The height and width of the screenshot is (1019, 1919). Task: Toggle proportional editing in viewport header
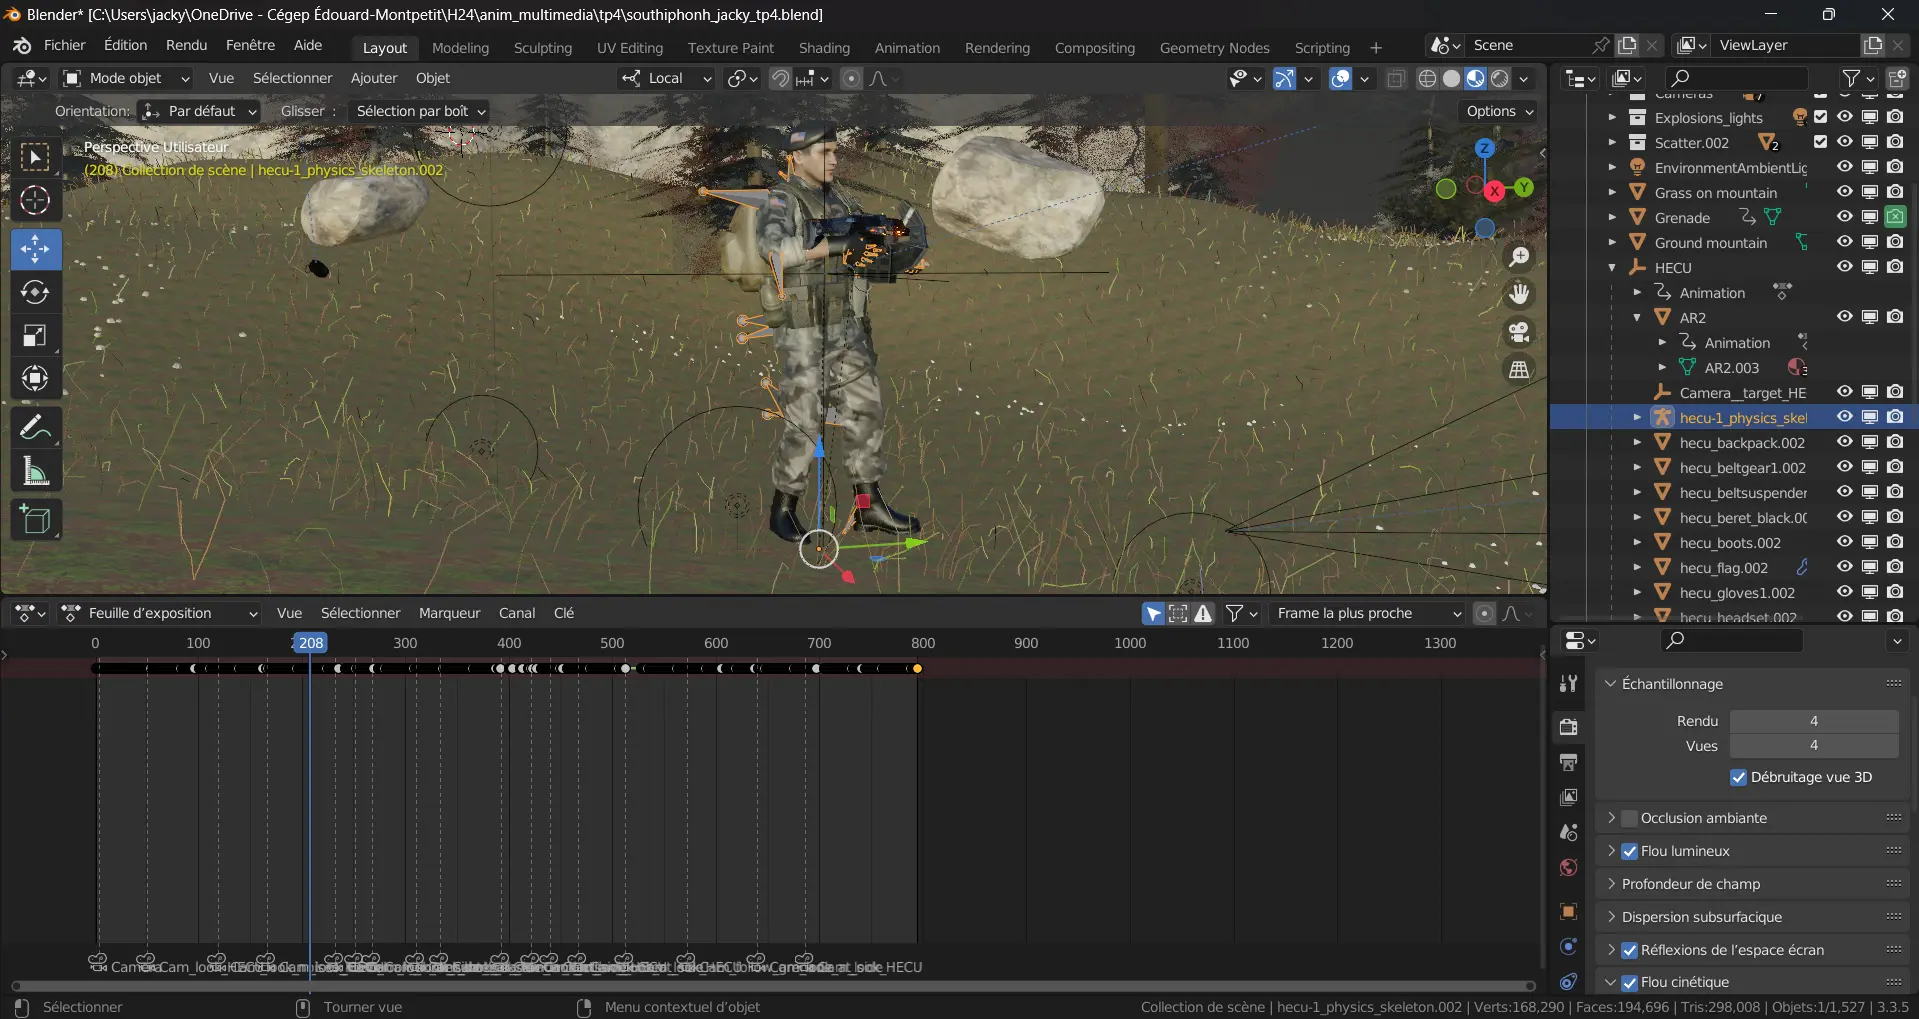click(x=851, y=78)
